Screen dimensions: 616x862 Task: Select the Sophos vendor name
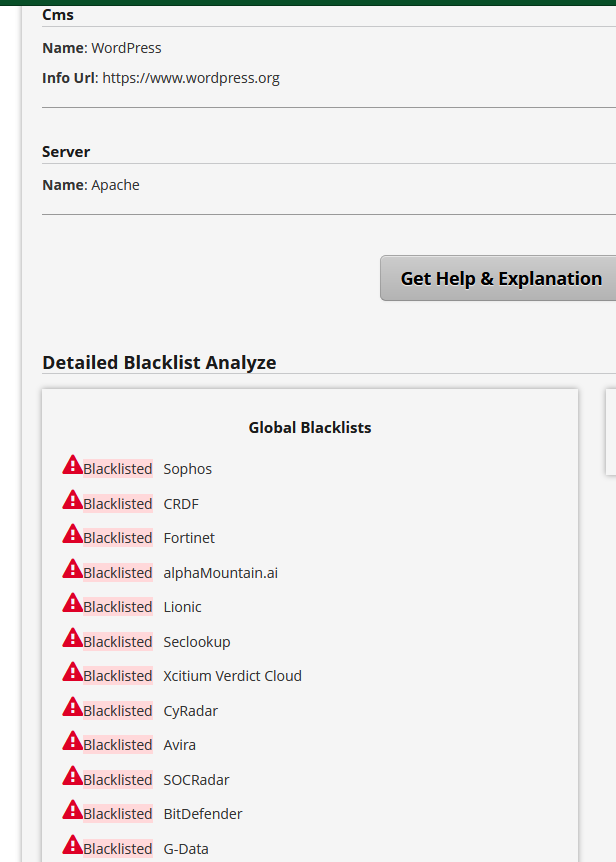coord(187,469)
